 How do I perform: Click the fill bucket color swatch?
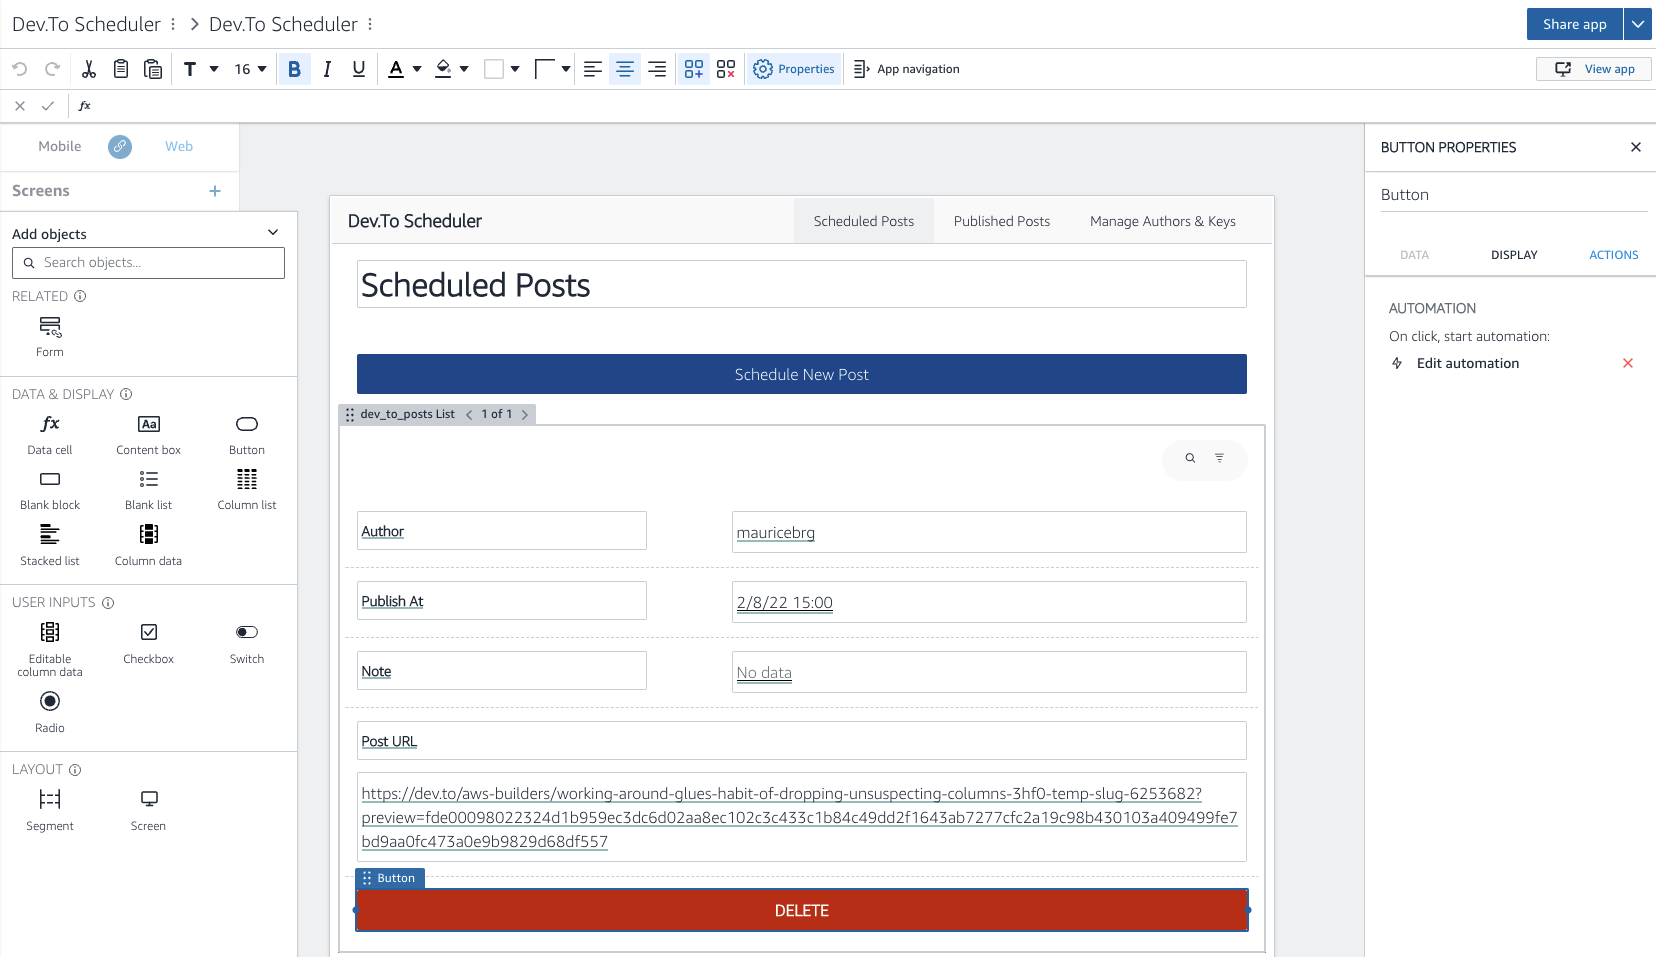coord(443,69)
